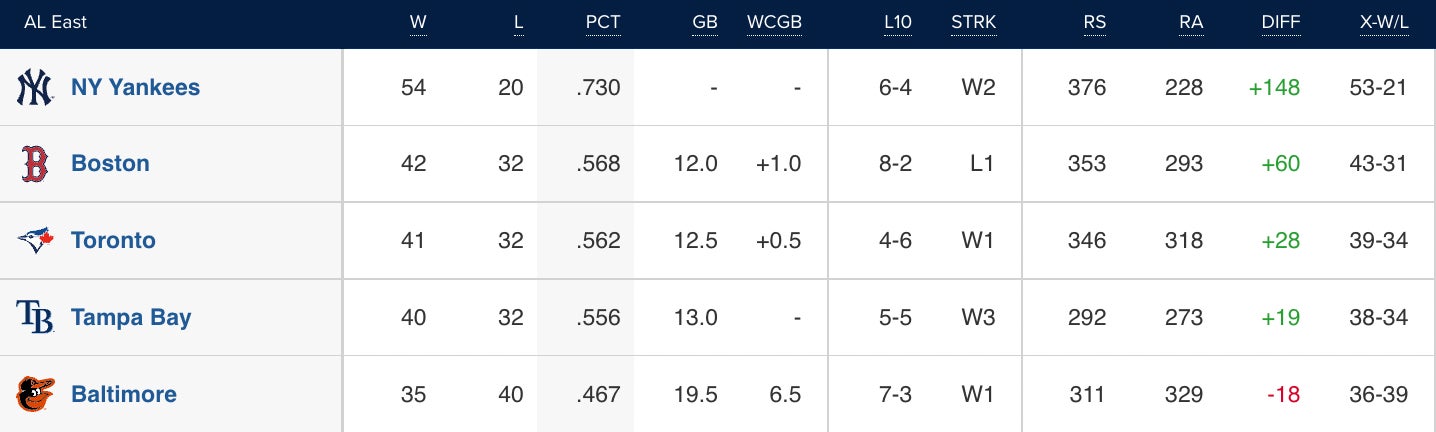This screenshot has width=1436, height=432.
Task: Sort by WCGB column header
Action: (774, 22)
